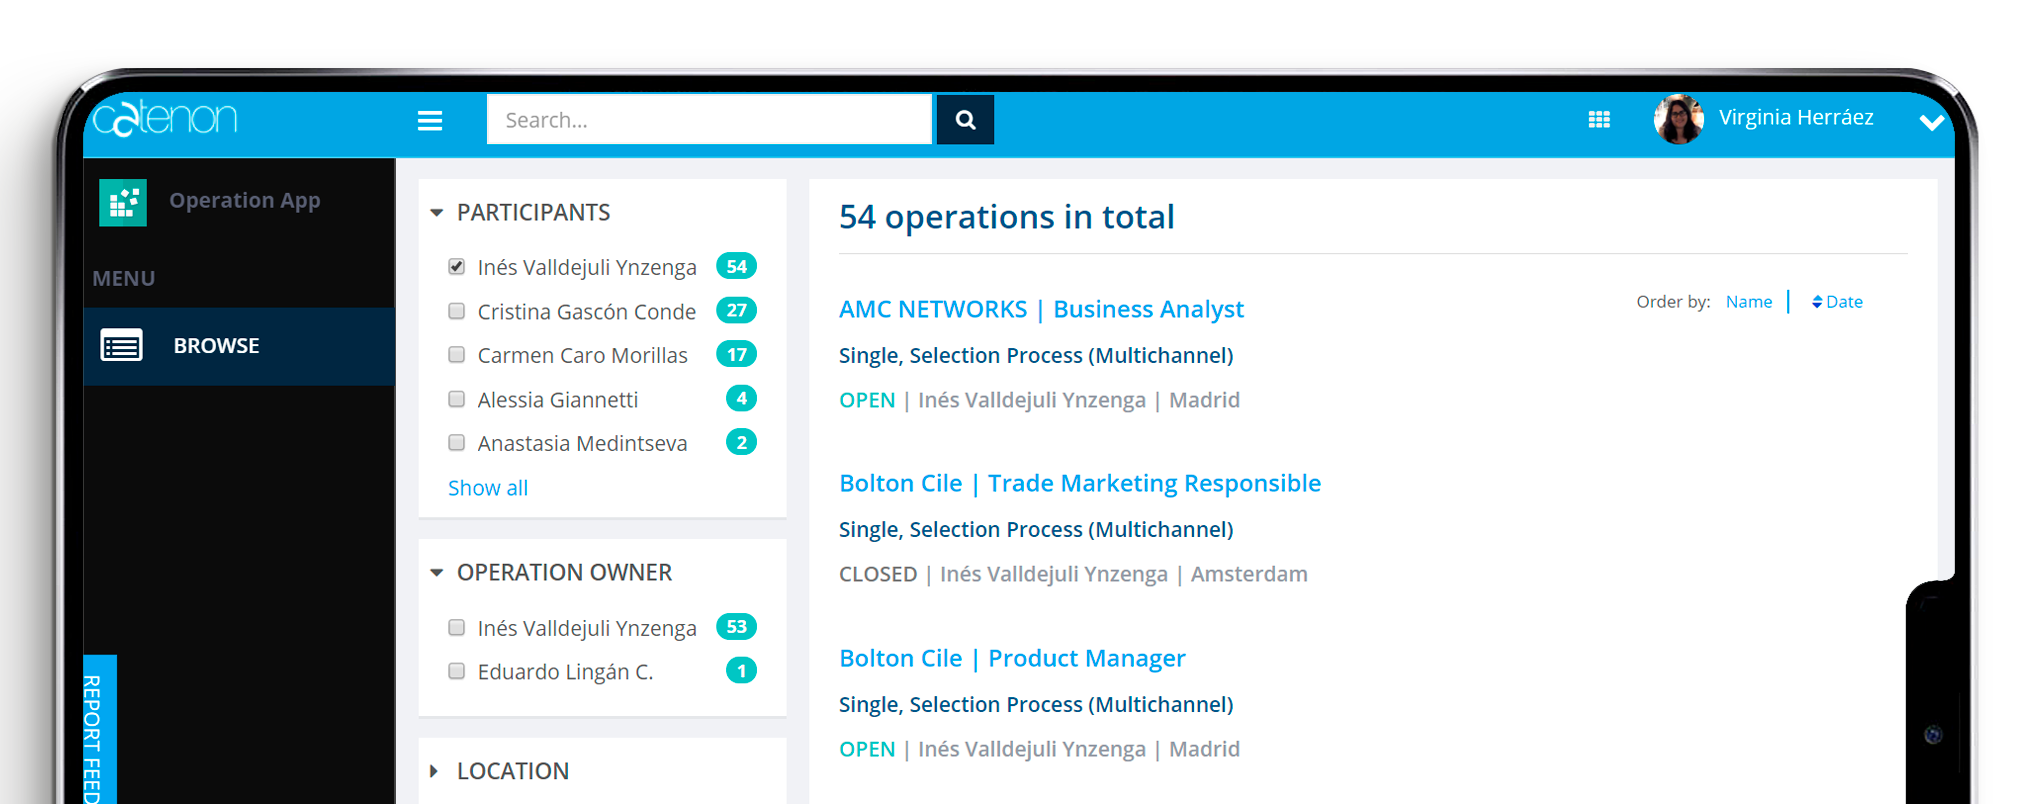2025x804 pixels.
Task: Expand the LOCATION section
Action: coord(434,771)
